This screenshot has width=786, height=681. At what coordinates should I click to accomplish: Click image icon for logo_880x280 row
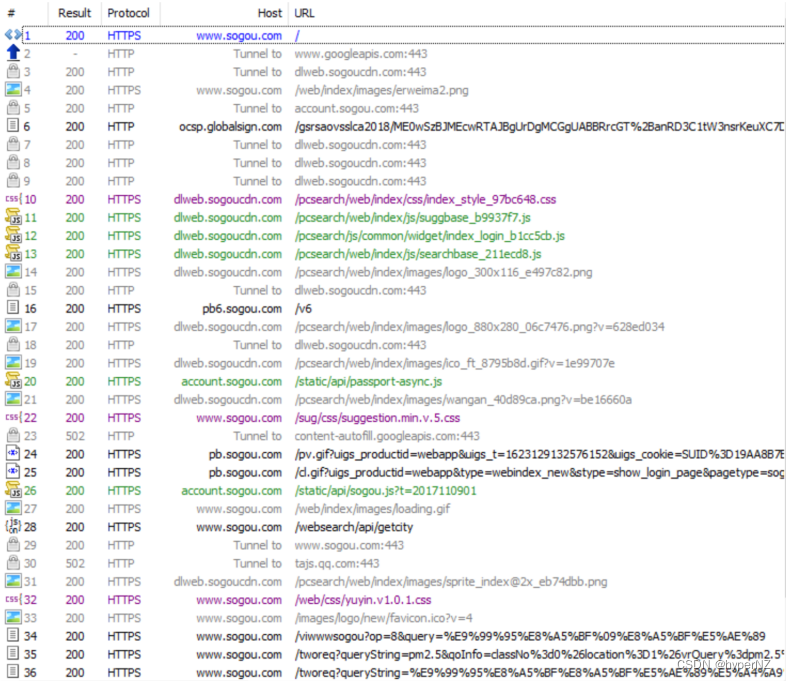coord(13,326)
